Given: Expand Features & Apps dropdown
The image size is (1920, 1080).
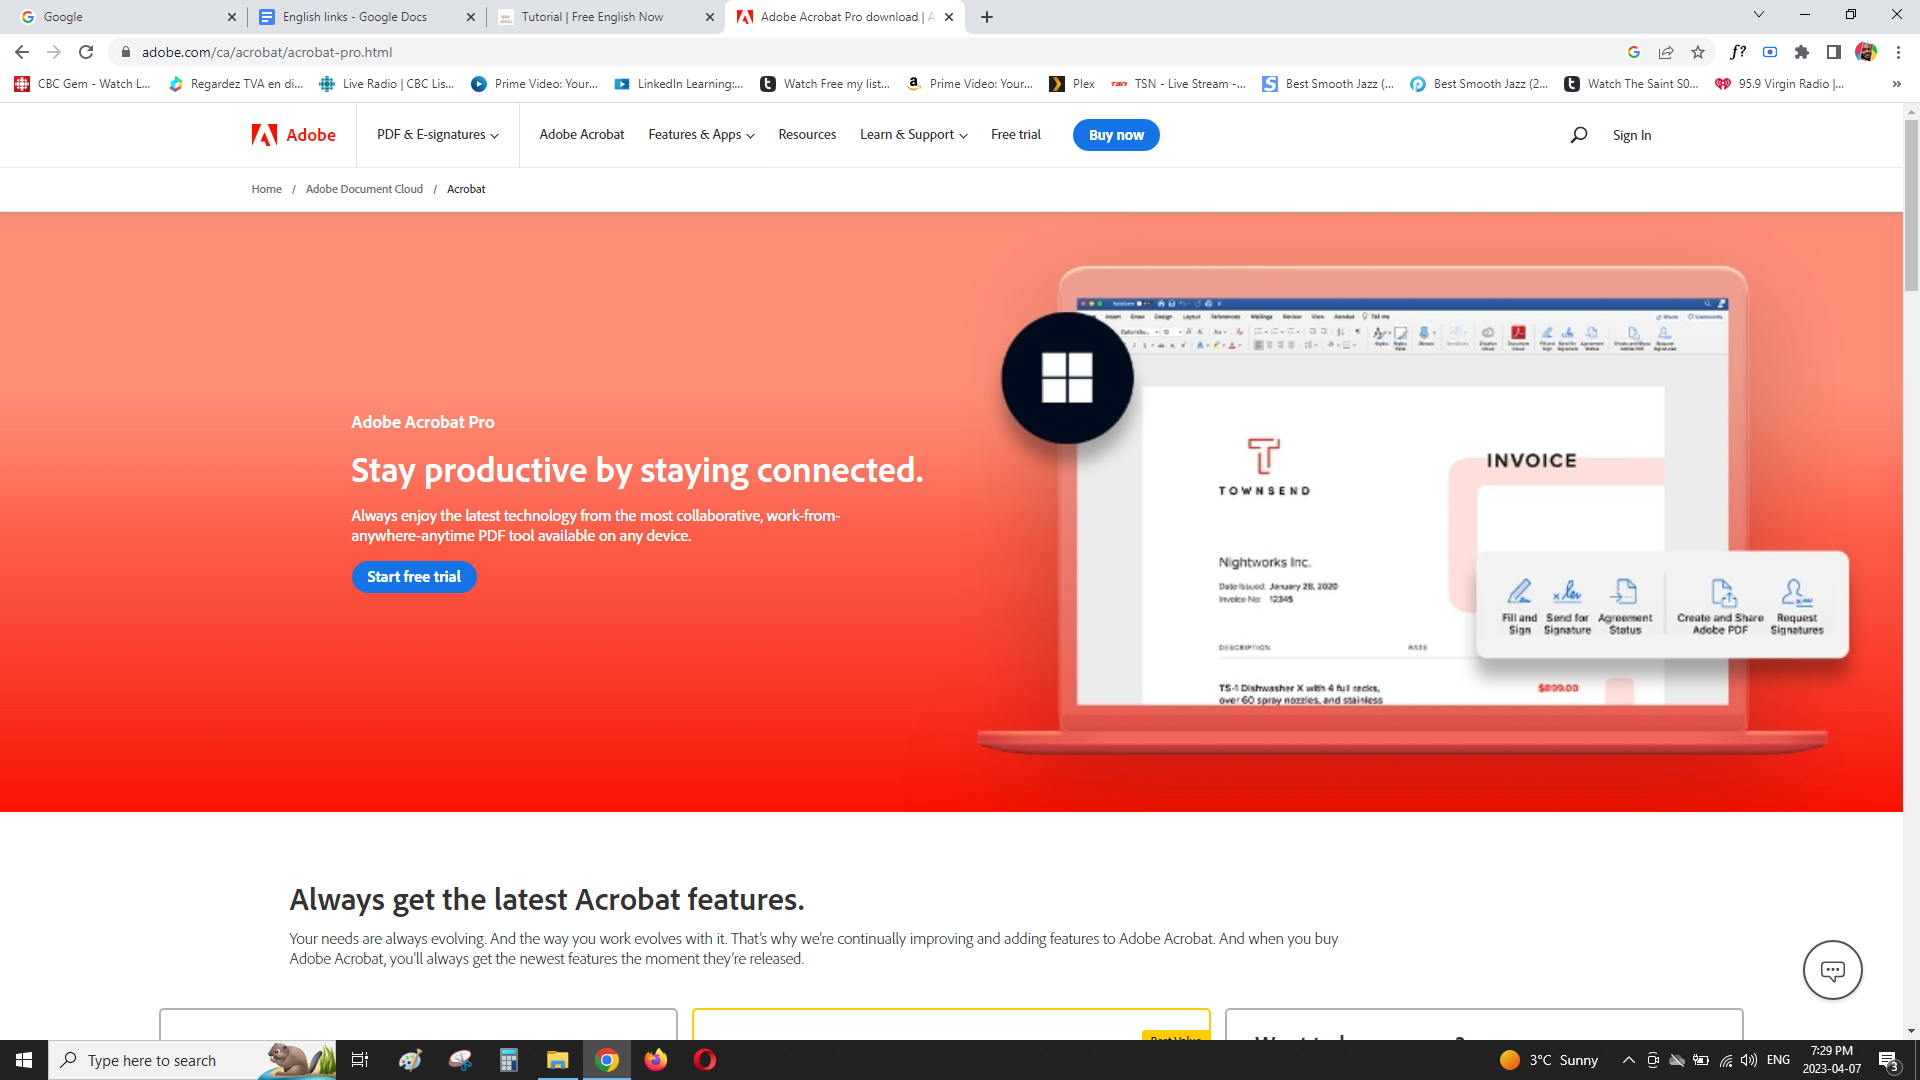Looking at the screenshot, I should pyautogui.click(x=701, y=135).
